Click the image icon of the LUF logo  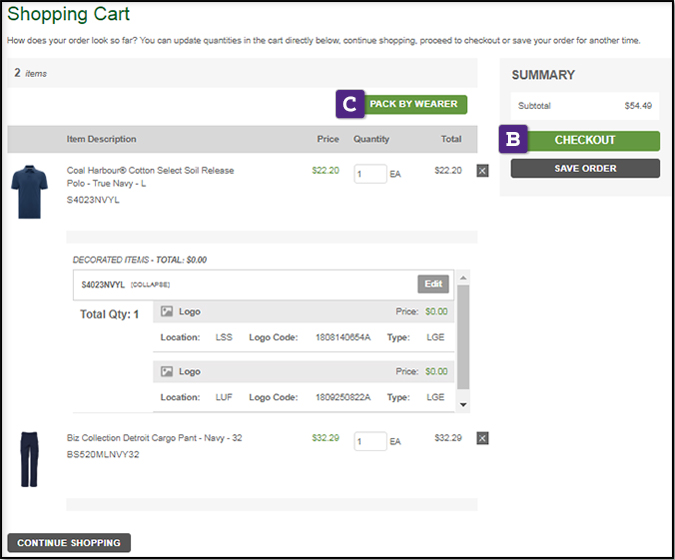[167, 371]
